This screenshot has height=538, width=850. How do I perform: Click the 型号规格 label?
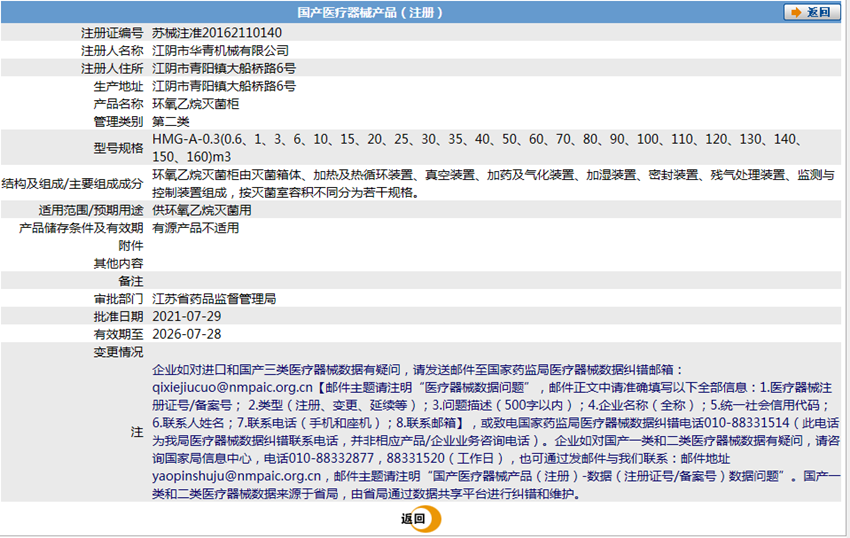click(118, 148)
